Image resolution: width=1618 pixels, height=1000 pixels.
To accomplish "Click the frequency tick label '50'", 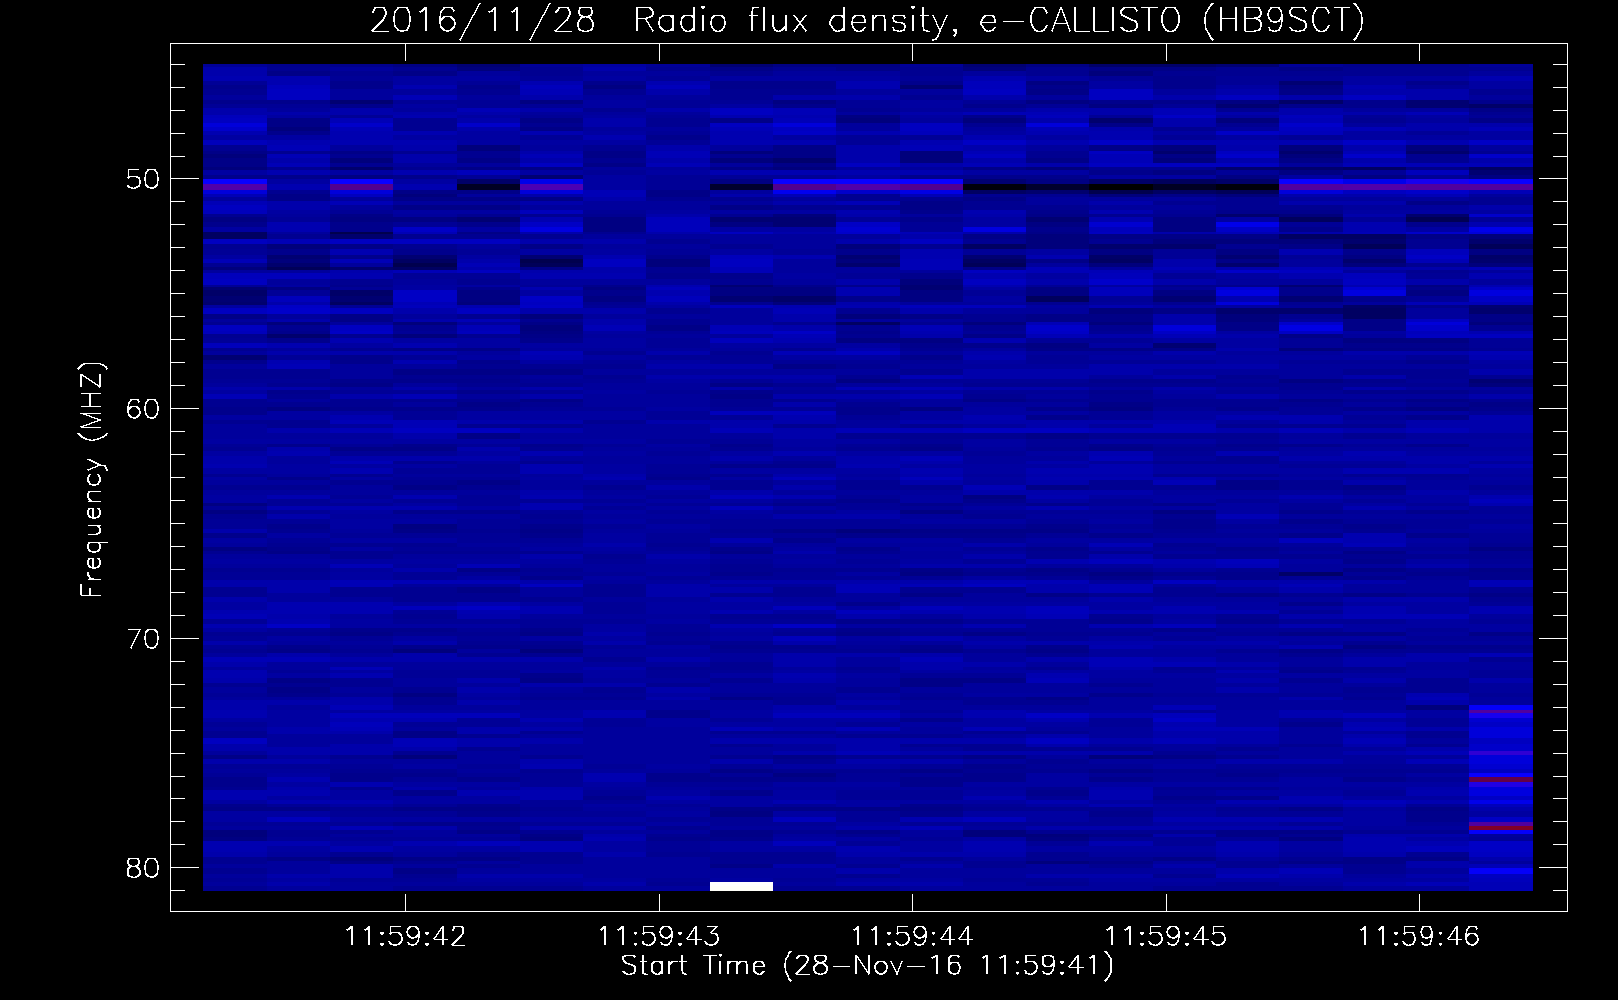I will [x=143, y=179].
